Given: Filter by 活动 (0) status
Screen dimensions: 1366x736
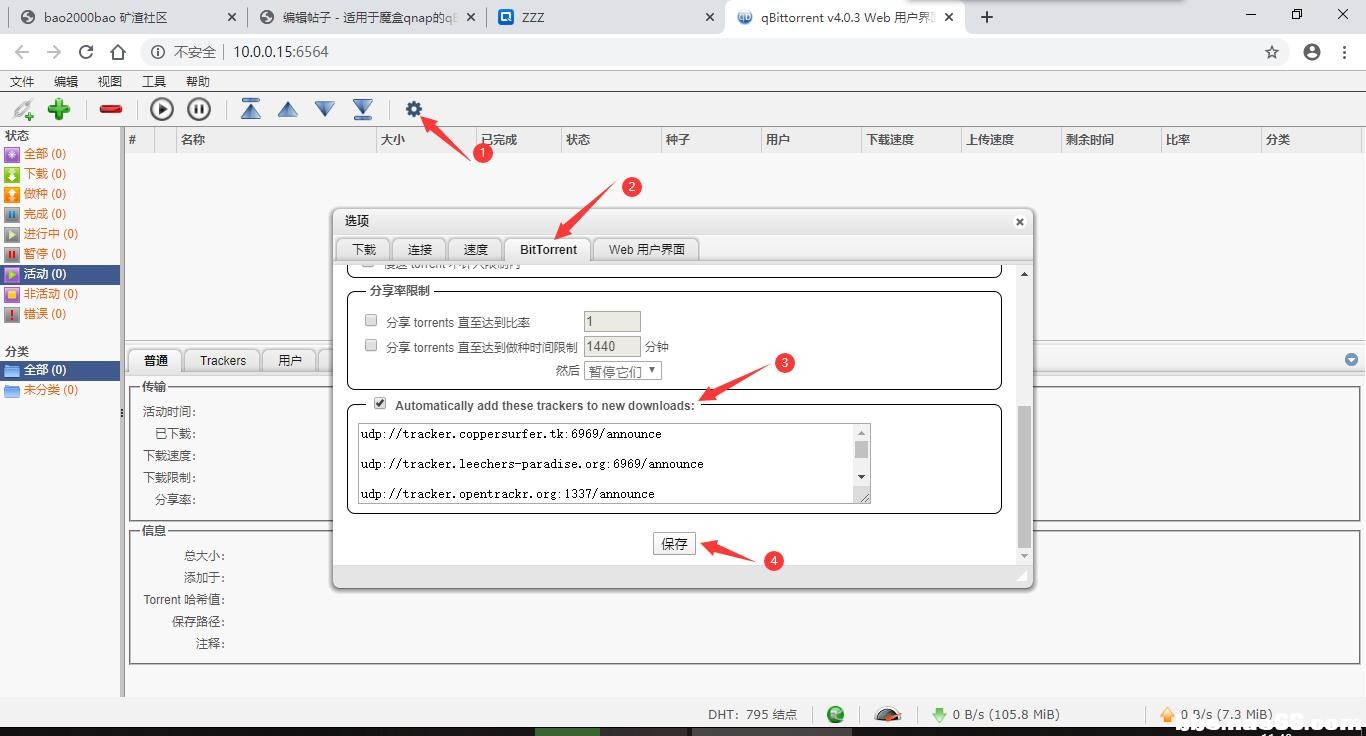Looking at the screenshot, I should tap(60, 274).
